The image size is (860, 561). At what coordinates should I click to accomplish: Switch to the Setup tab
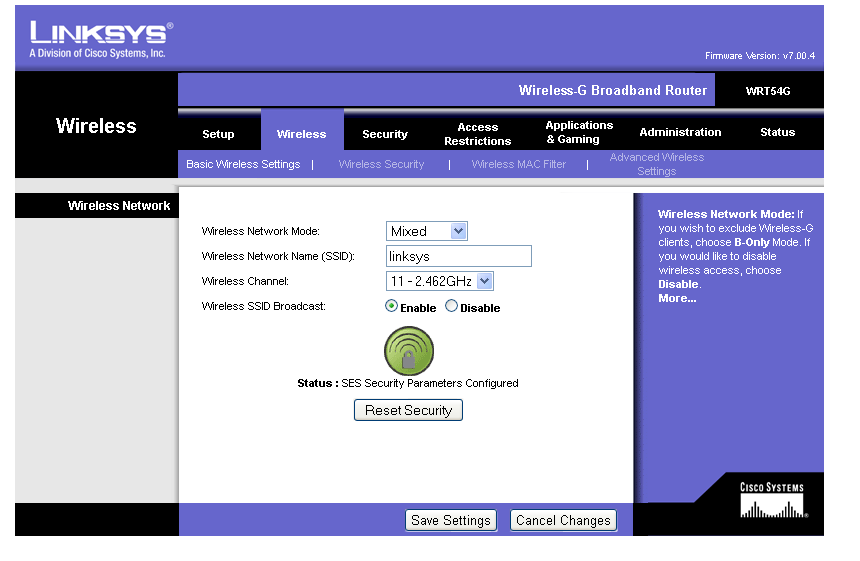coord(218,134)
